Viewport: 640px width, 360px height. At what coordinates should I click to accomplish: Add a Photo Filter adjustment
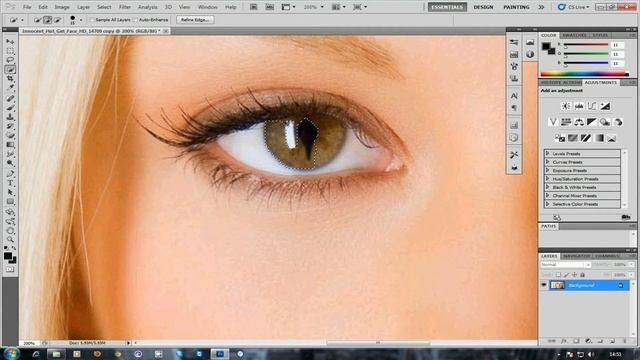(x=605, y=122)
